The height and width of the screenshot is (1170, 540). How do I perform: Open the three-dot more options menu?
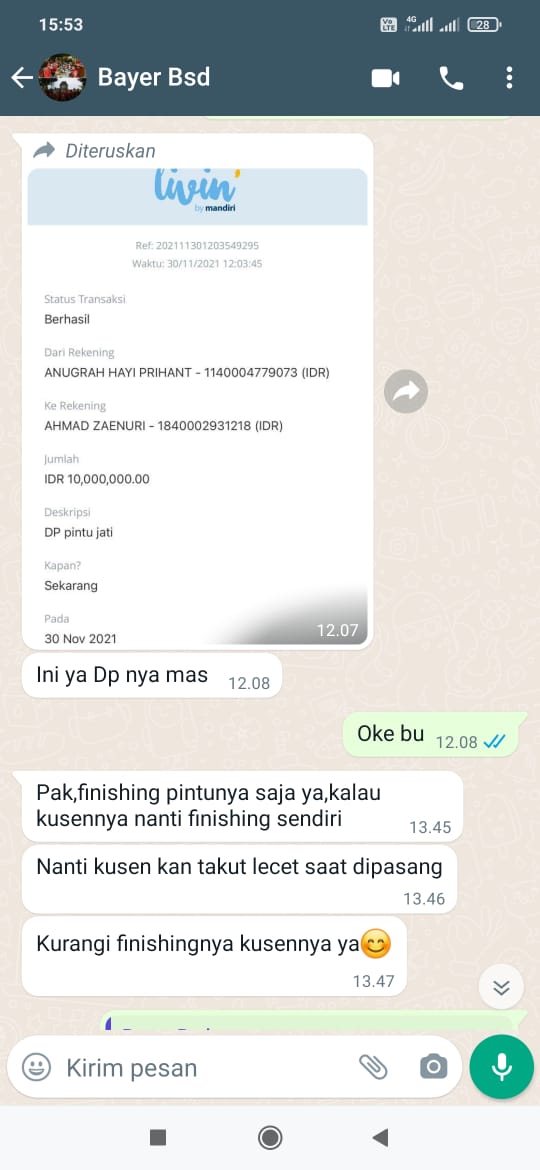(509, 78)
